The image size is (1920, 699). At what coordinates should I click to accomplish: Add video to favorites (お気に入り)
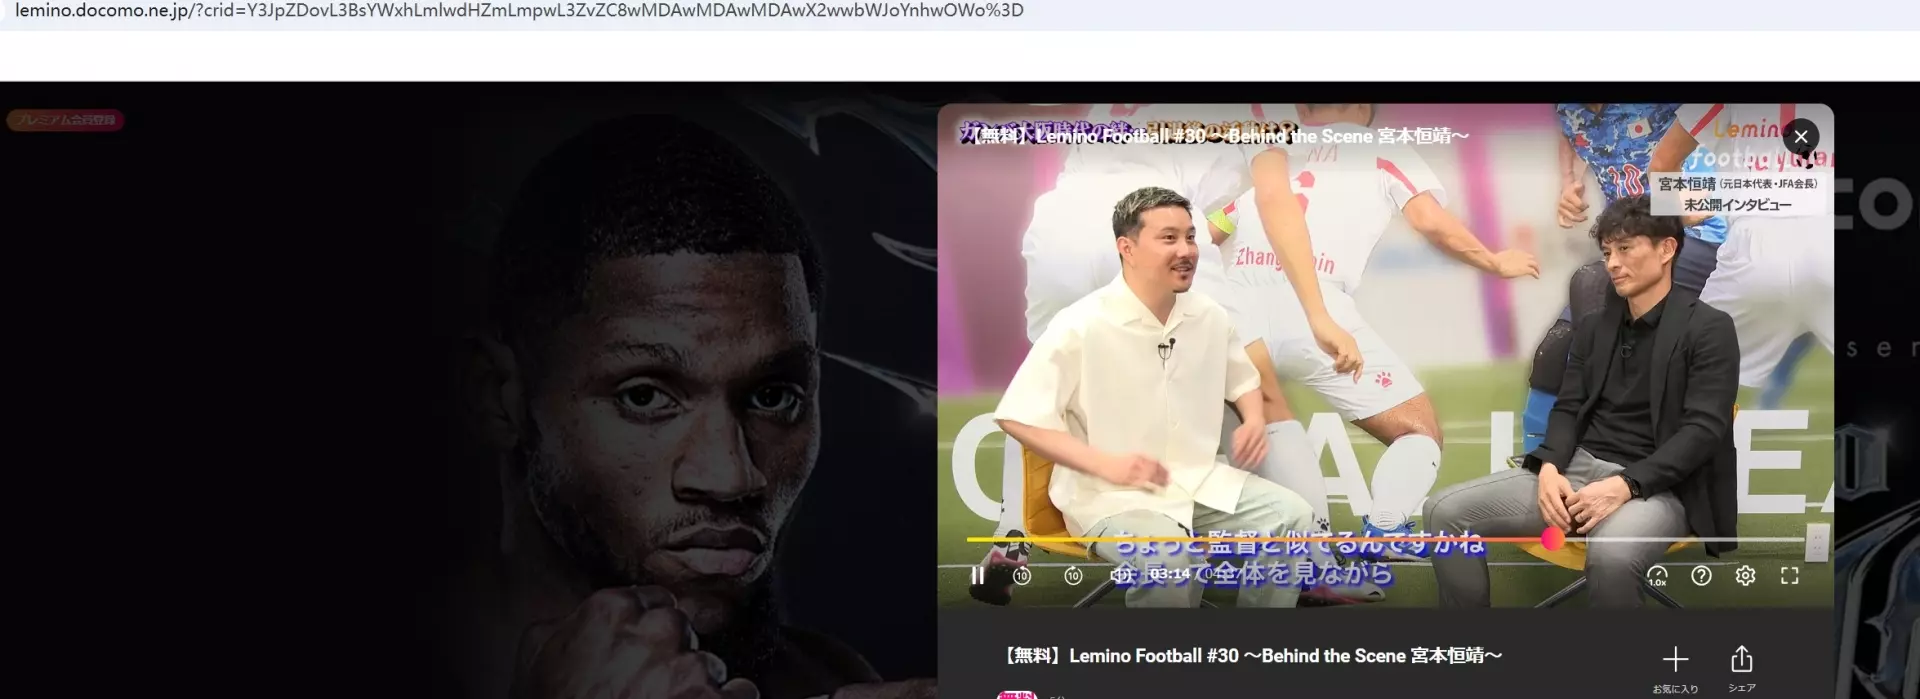tap(1675, 668)
